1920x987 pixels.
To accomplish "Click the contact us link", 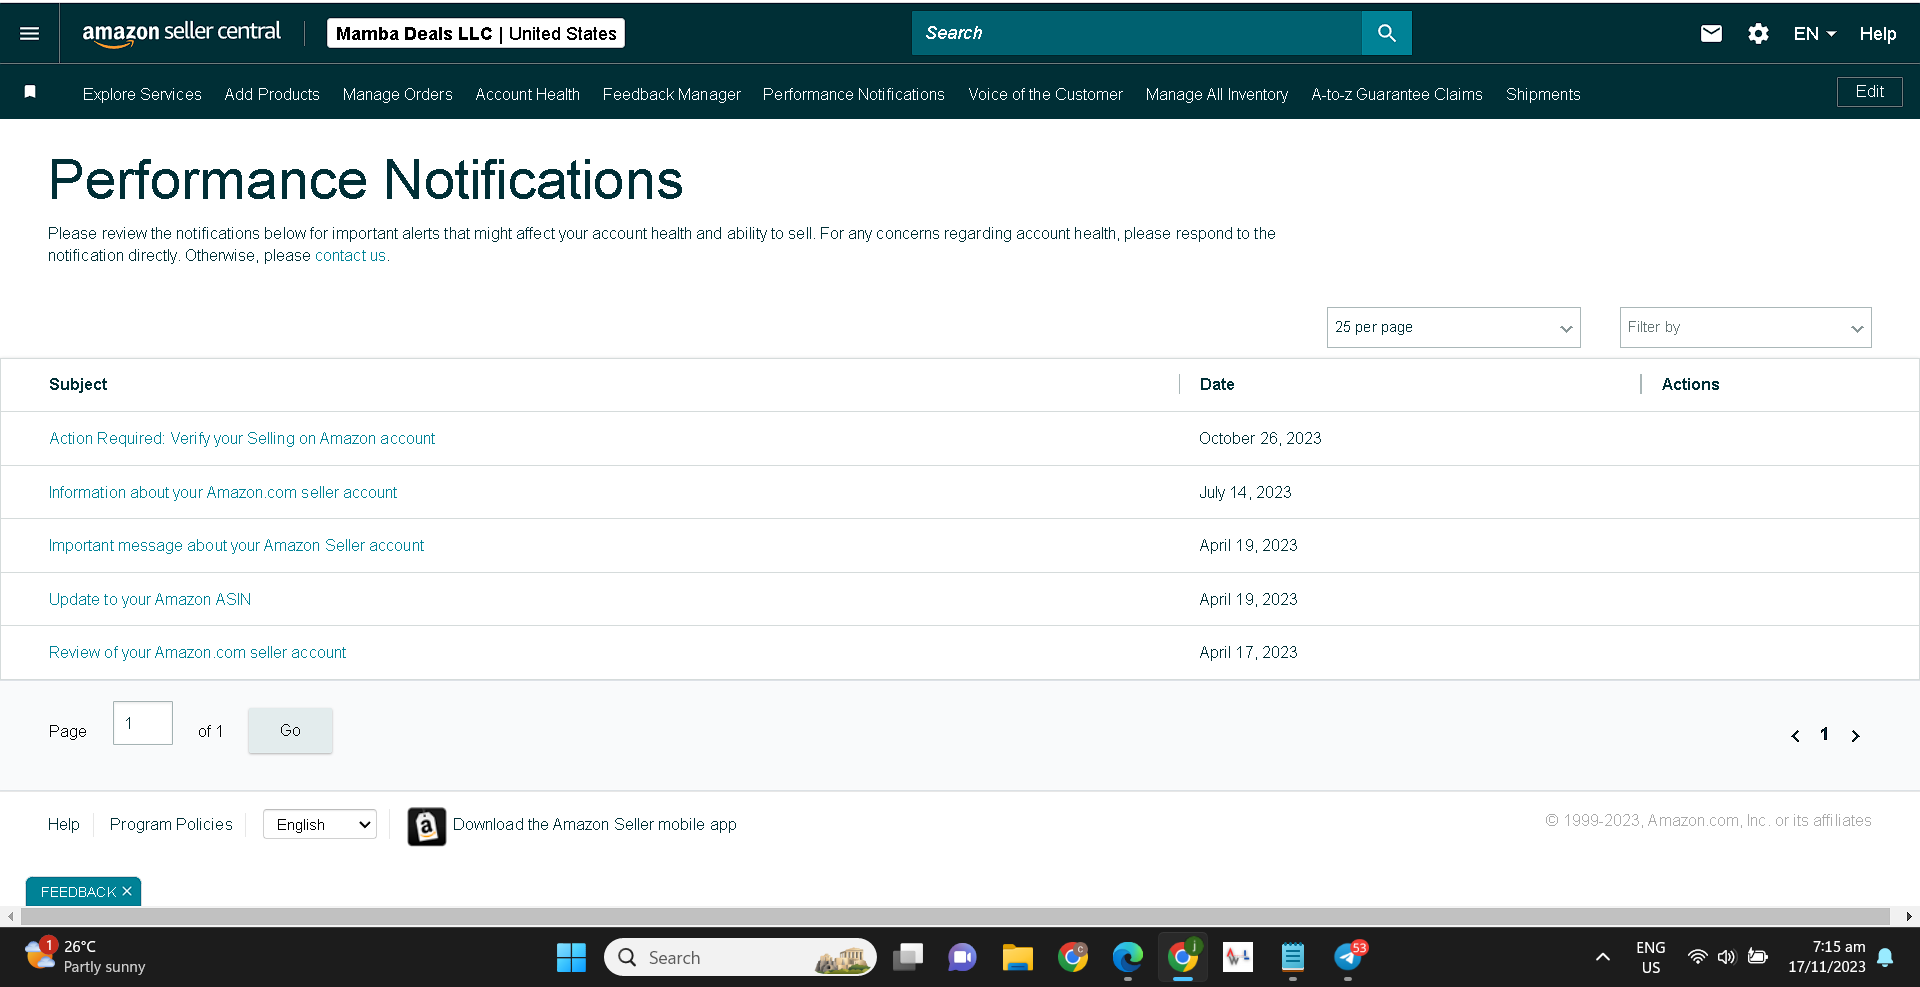I will (x=350, y=256).
